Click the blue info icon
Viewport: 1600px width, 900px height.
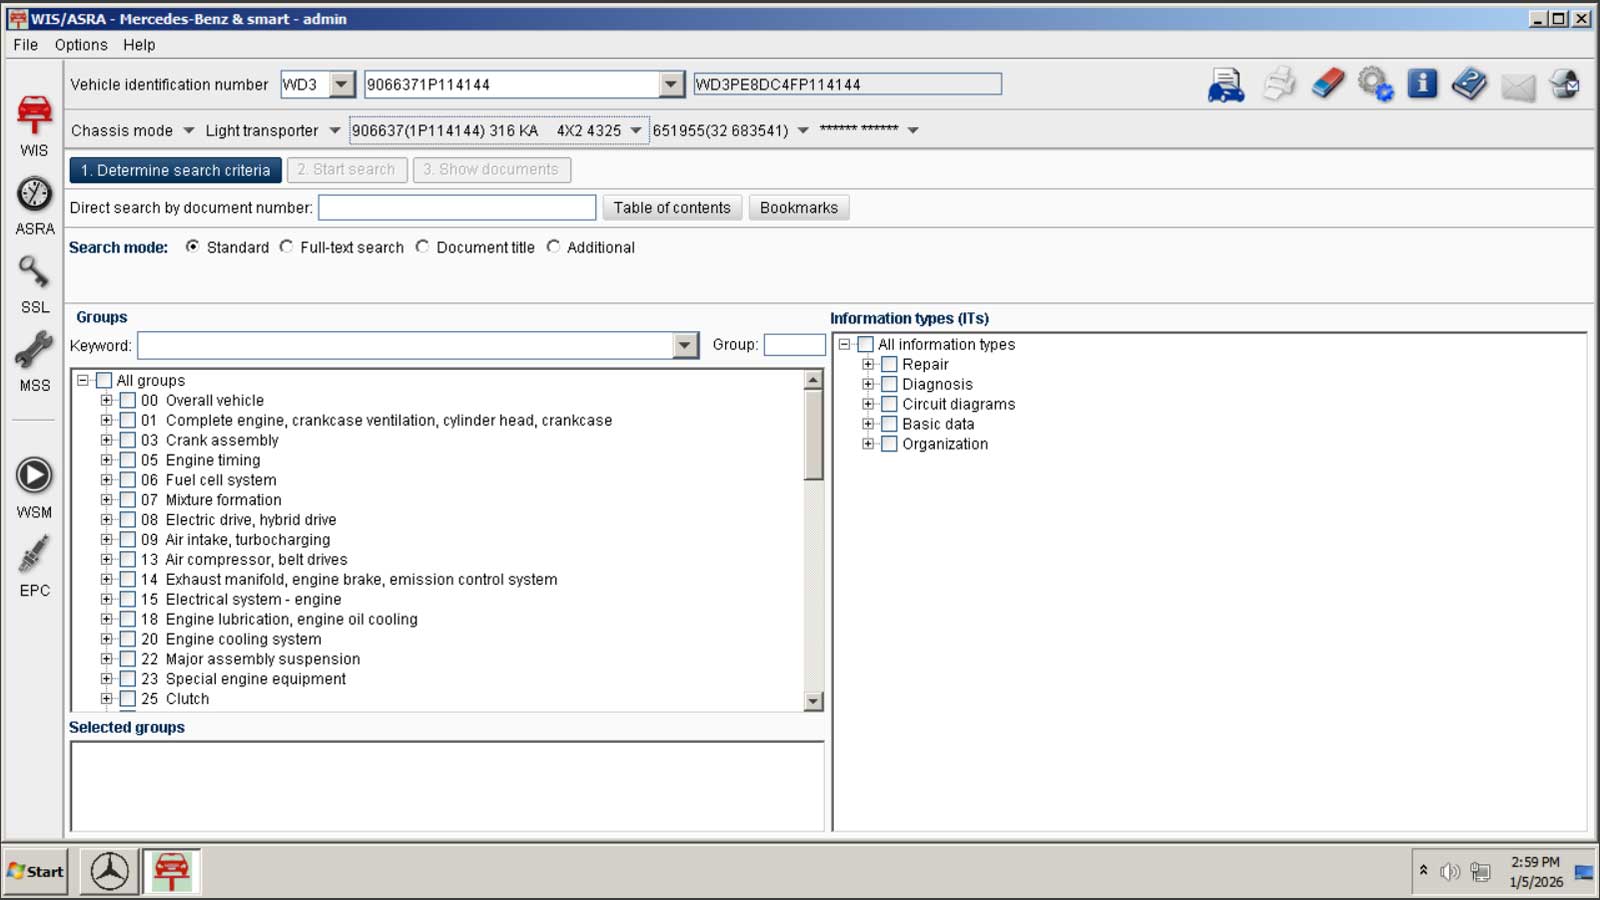1421,85
